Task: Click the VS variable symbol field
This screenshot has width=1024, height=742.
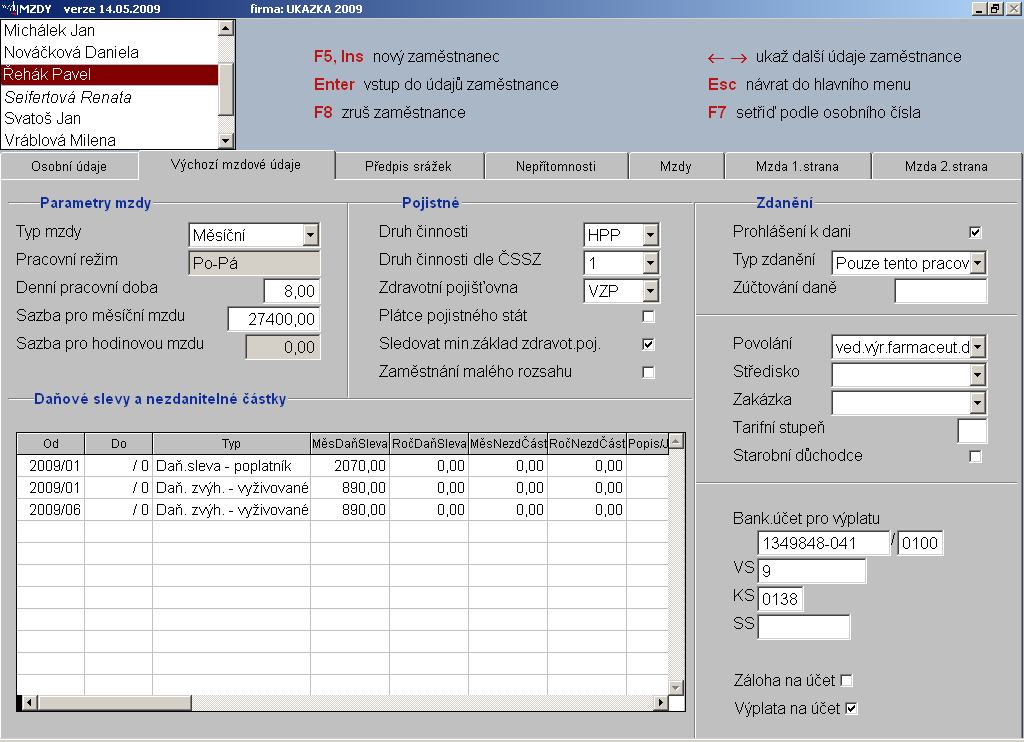Action: point(812,571)
